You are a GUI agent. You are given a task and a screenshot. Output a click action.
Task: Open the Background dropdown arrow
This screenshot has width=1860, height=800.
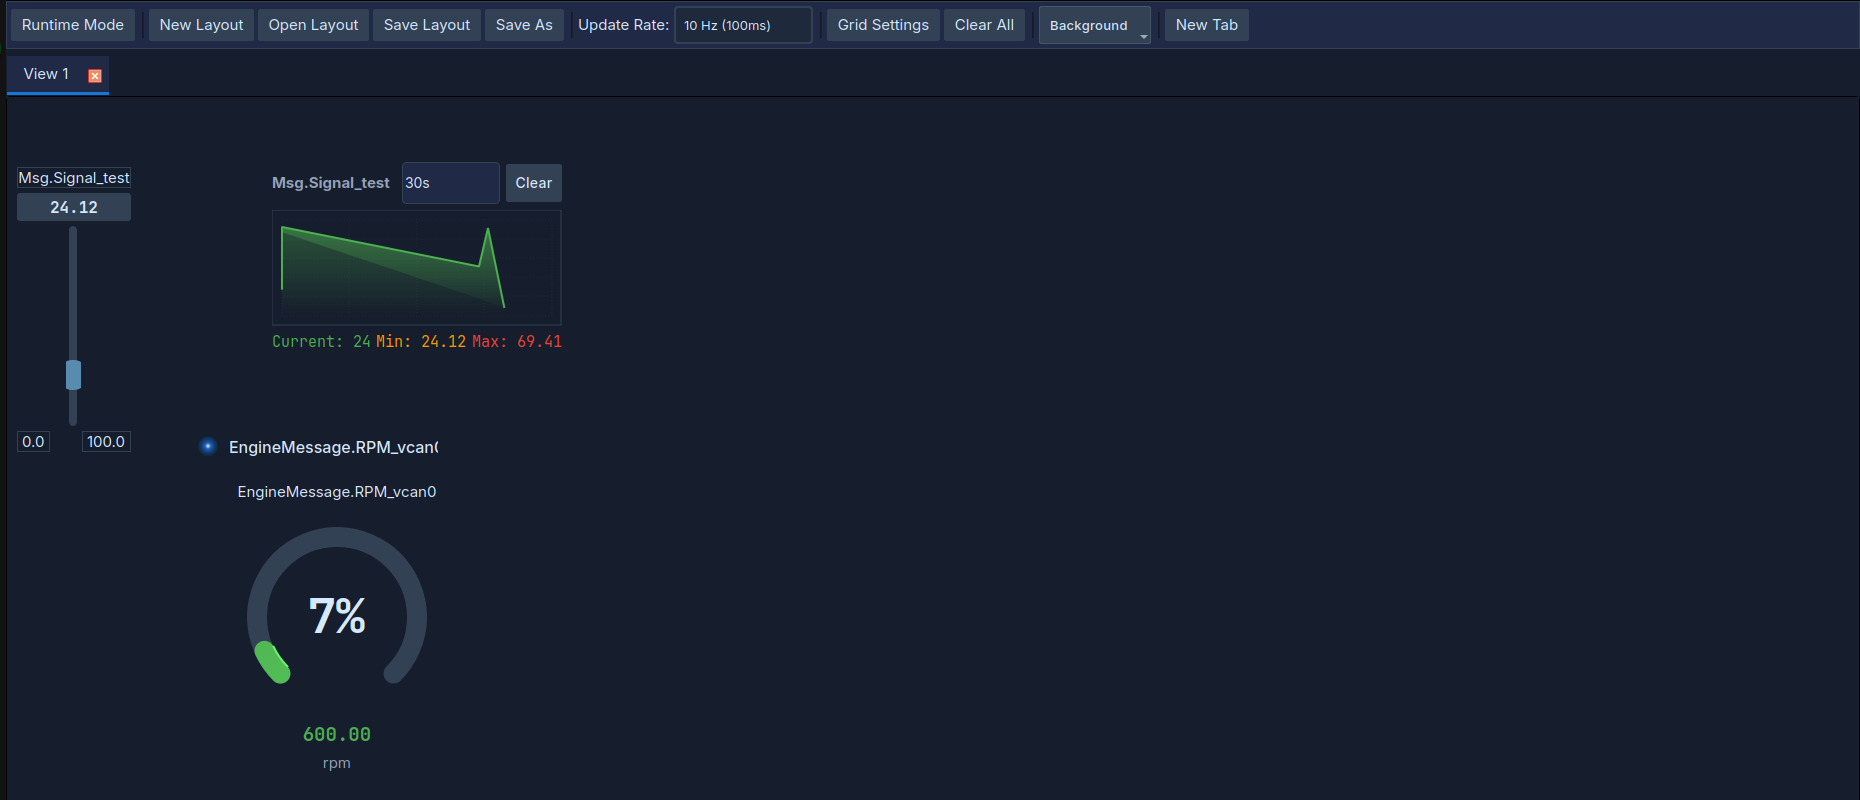(x=1143, y=36)
